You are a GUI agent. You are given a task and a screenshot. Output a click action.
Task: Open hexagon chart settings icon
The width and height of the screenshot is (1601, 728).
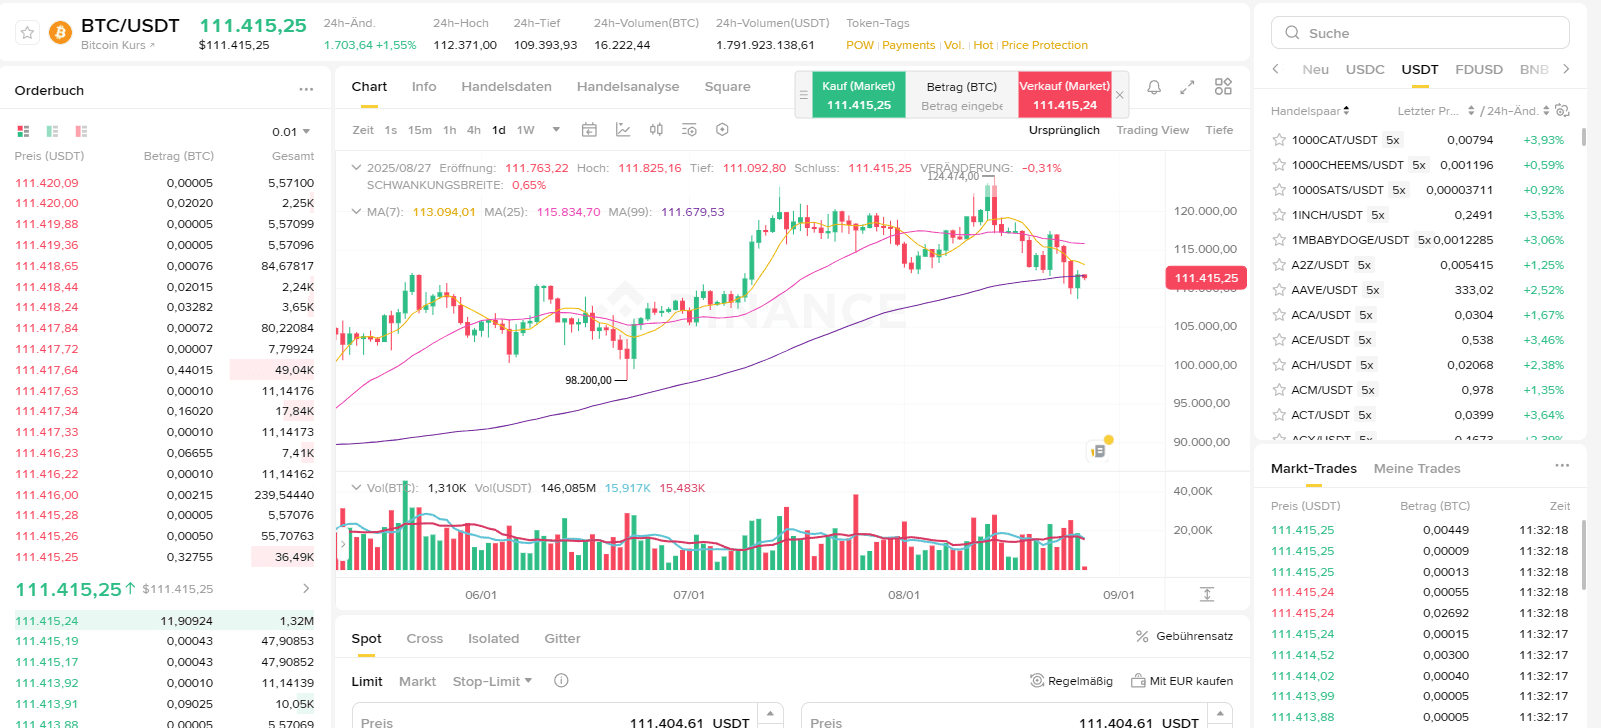pos(722,129)
